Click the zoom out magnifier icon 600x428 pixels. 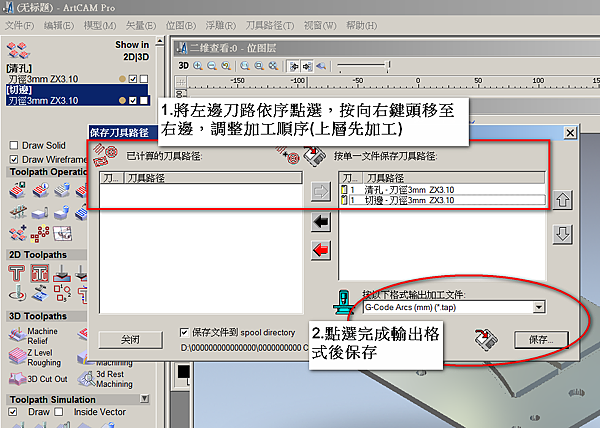point(212,66)
